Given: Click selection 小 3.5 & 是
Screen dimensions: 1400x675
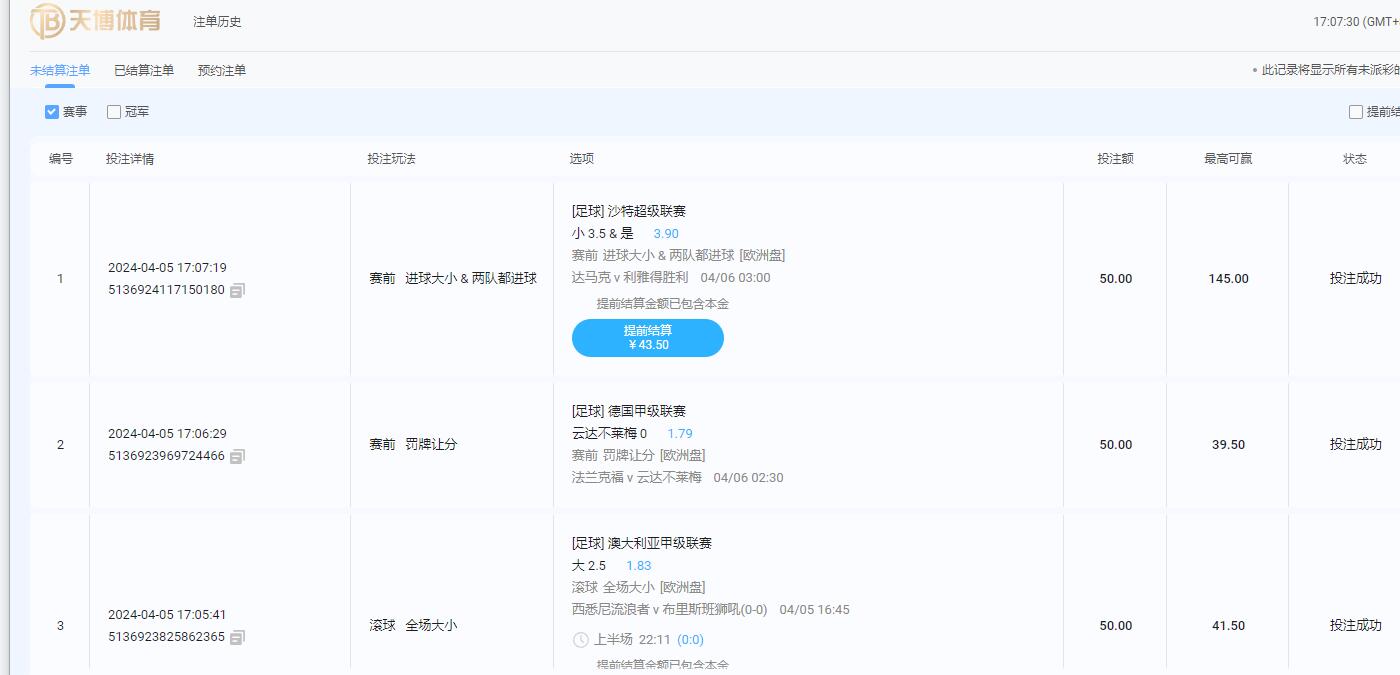Looking at the screenshot, I should [603, 233].
